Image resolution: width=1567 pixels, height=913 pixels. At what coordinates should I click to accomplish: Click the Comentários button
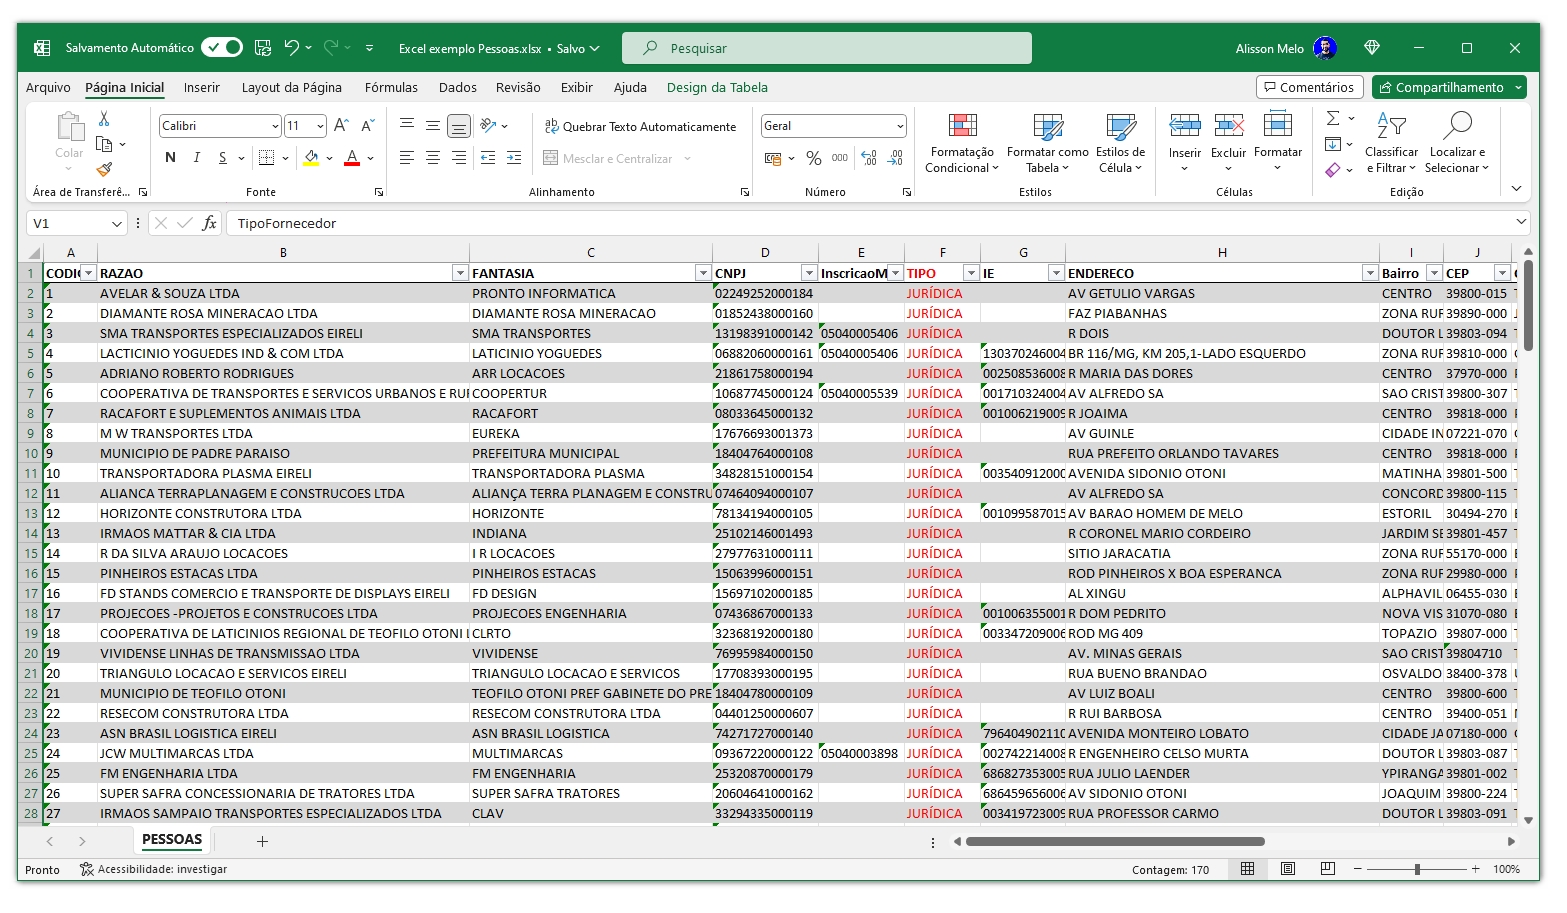[1309, 87]
